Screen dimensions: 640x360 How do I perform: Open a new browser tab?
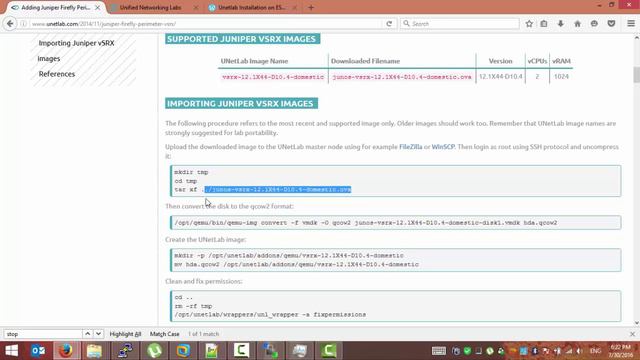[311, 7]
